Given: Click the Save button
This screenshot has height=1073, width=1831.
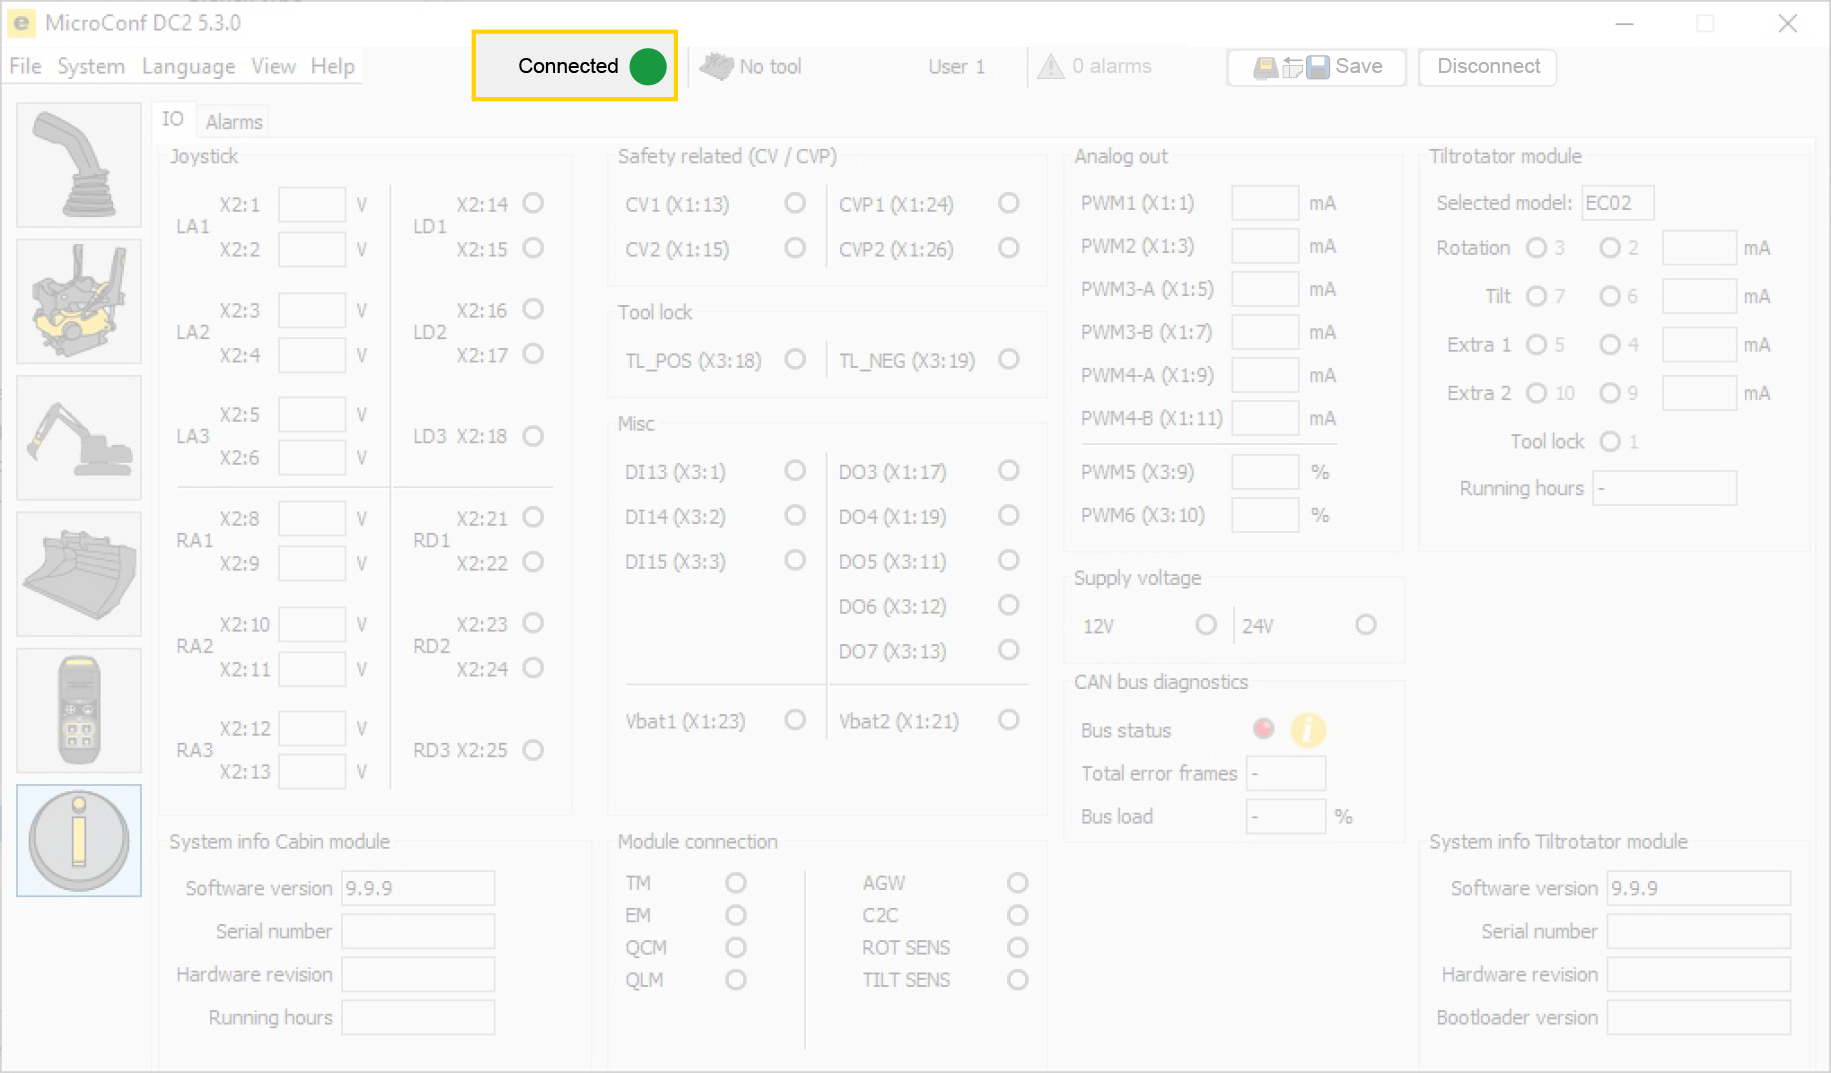Looking at the screenshot, I should coord(1316,67).
